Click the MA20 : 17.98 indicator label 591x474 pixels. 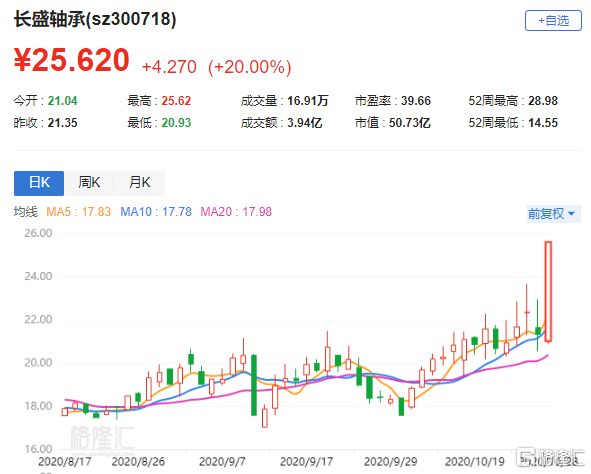tap(236, 212)
